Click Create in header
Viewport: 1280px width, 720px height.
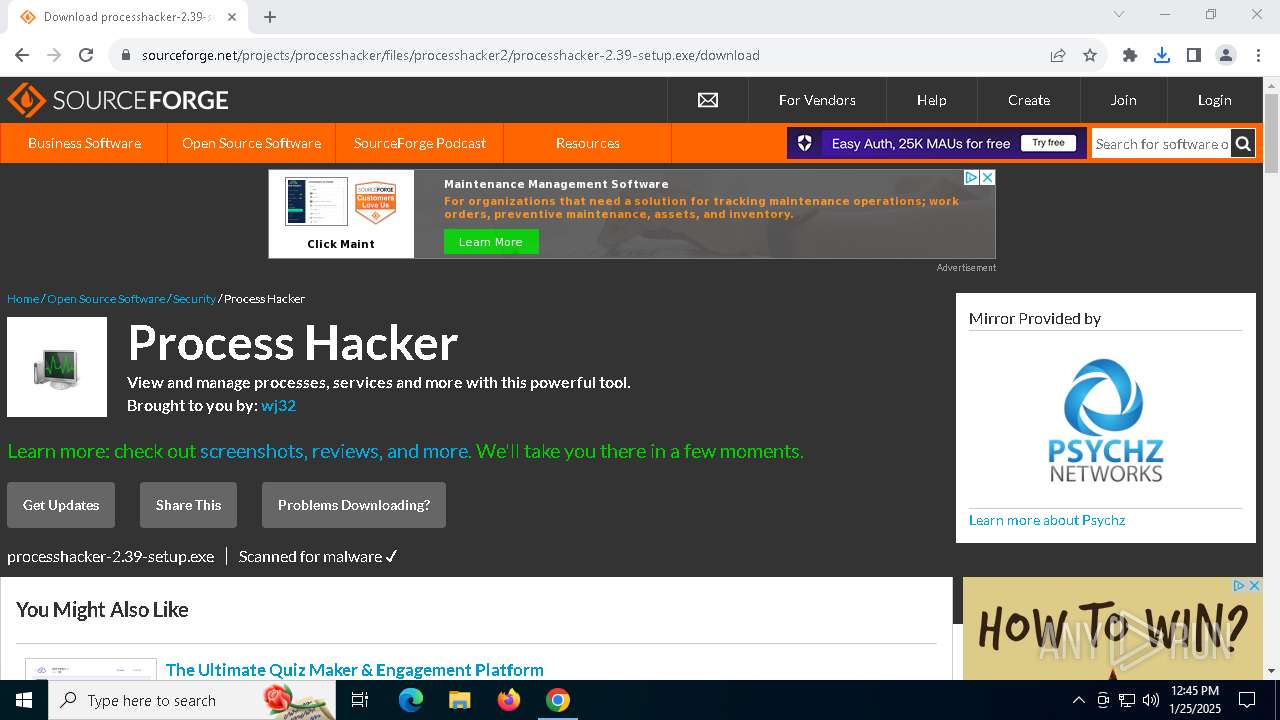pos(1029,100)
